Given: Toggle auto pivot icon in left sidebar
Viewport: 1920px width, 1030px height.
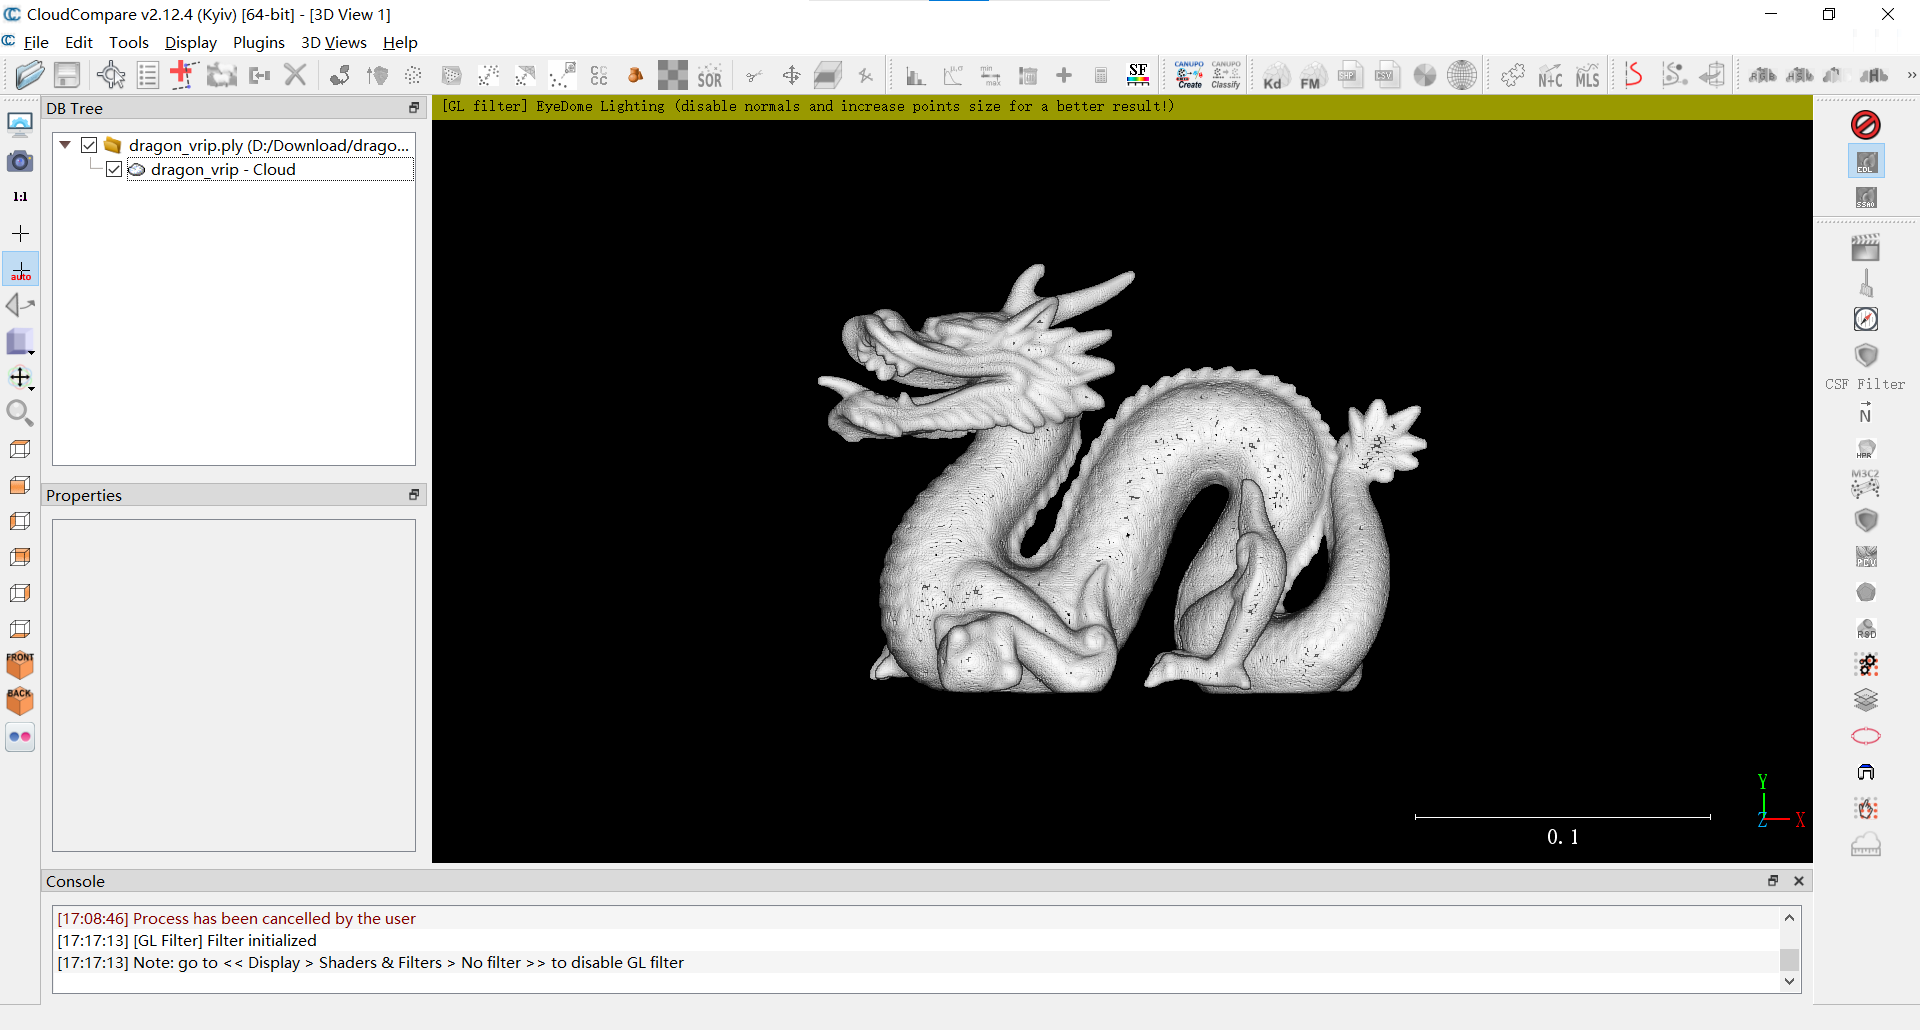Looking at the screenshot, I should tap(20, 270).
